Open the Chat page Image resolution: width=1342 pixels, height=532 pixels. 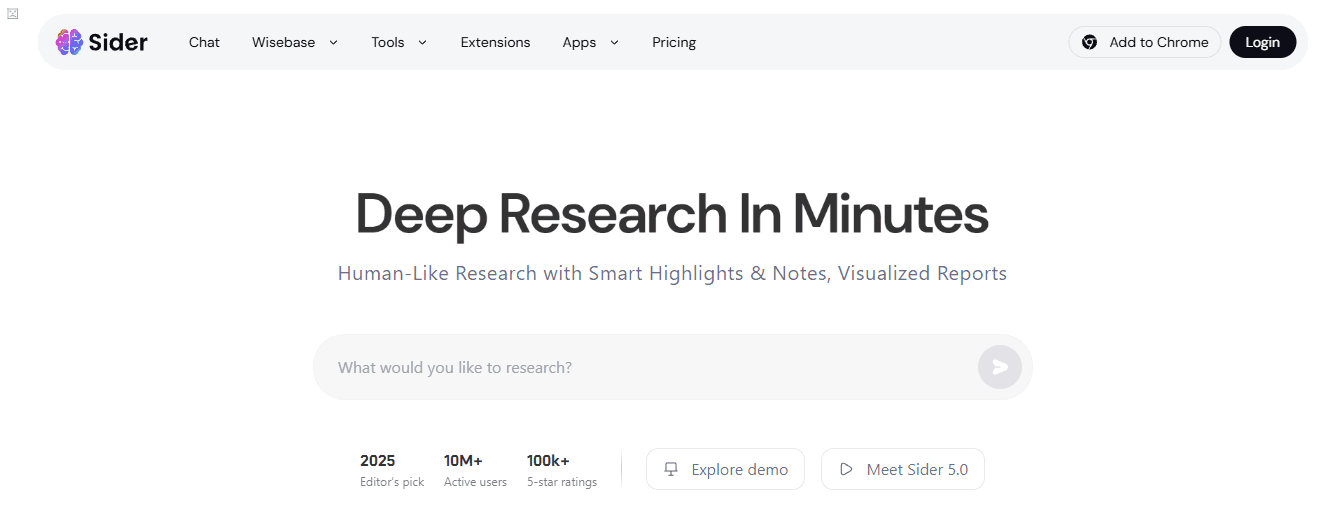coord(204,42)
